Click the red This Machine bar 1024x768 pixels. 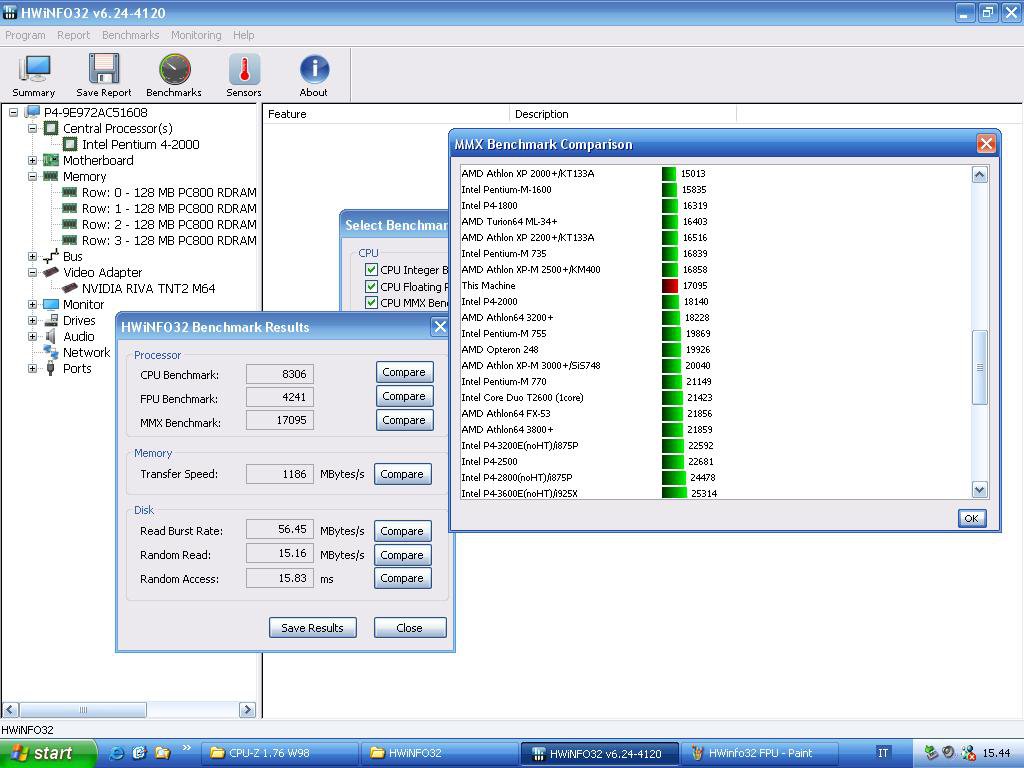pyautogui.click(x=670, y=286)
